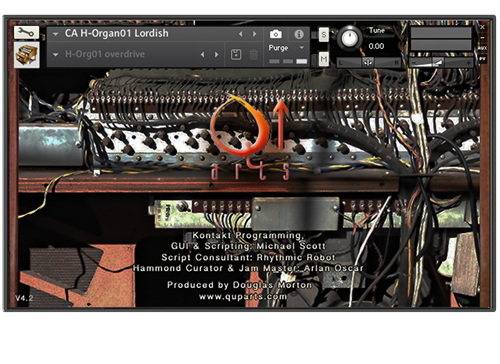The width and height of the screenshot is (500, 364).
Task: Expand the H-Org01 overdrive snapshot dropdown
Action: point(55,54)
